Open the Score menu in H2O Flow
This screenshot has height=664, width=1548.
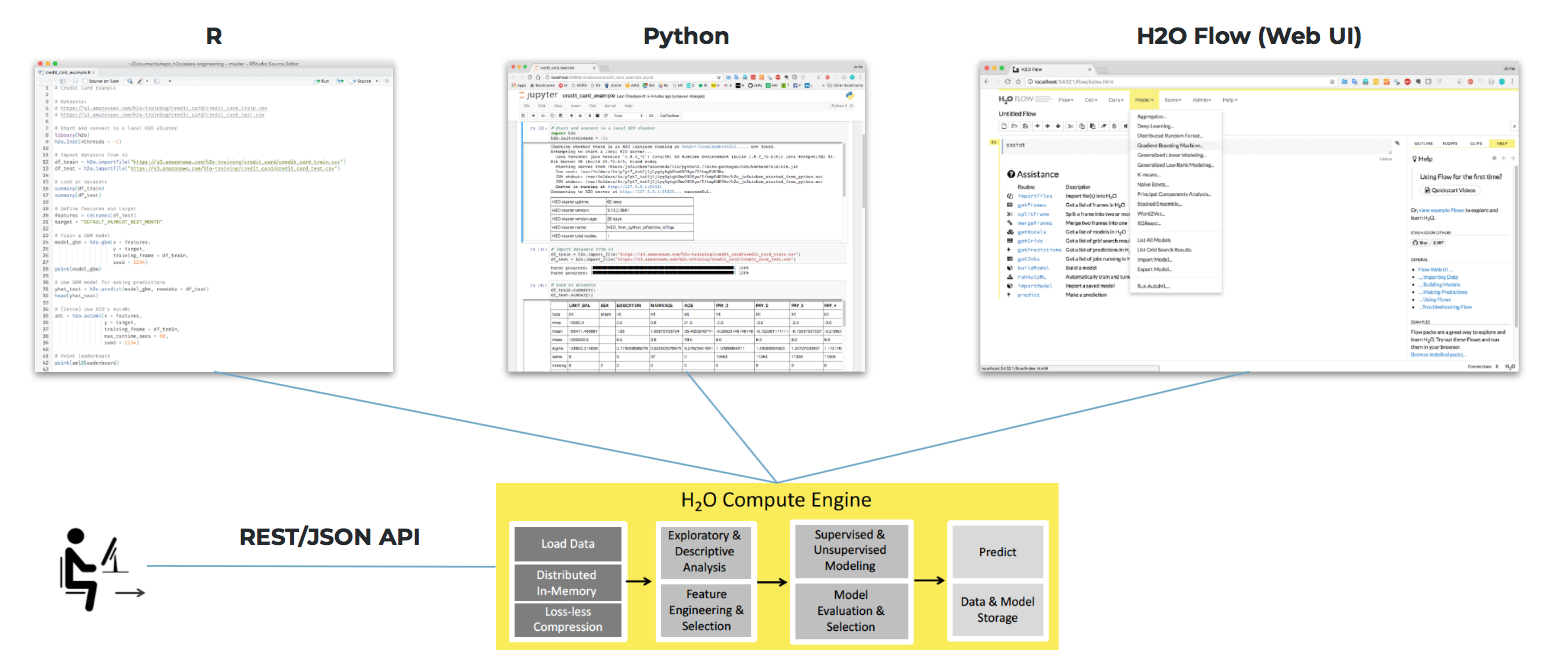[1173, 100]
